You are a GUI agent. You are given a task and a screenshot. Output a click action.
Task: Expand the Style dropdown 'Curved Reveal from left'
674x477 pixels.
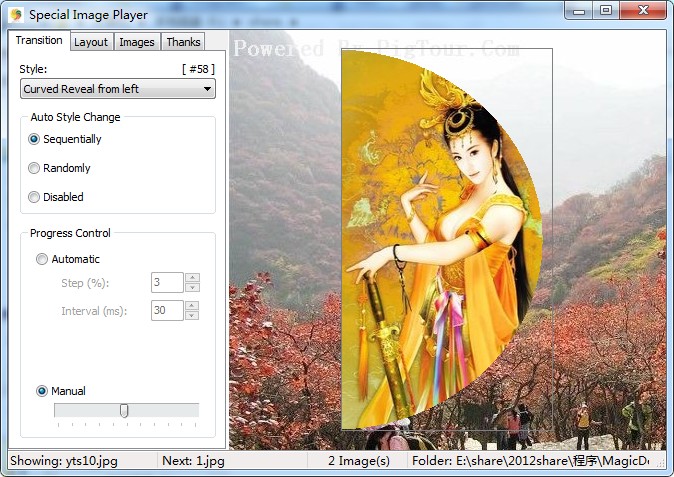tap(118, 89)
